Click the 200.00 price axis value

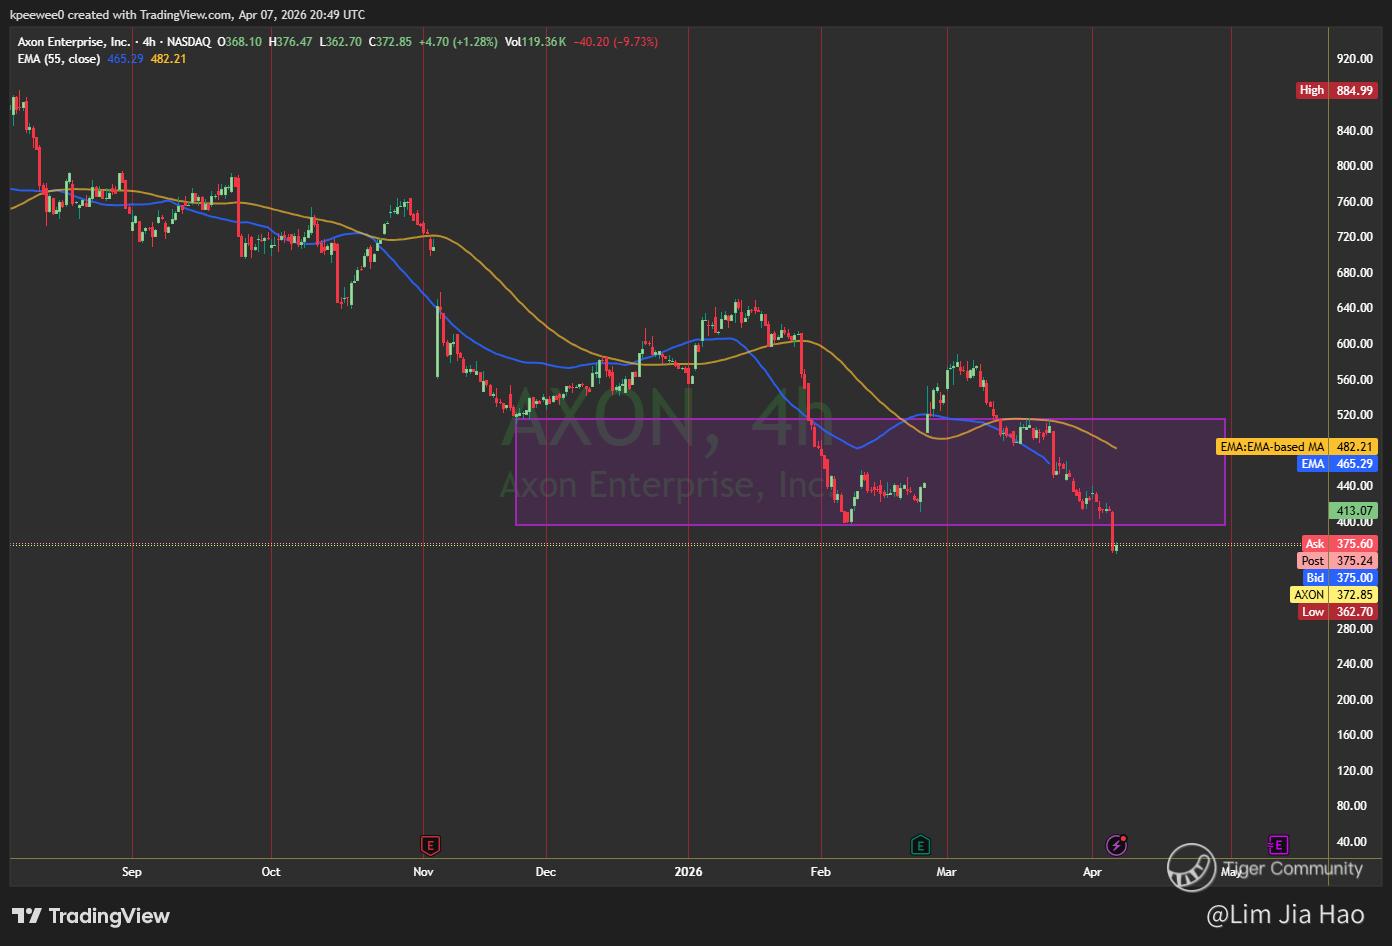click(x=1355, y=700)
